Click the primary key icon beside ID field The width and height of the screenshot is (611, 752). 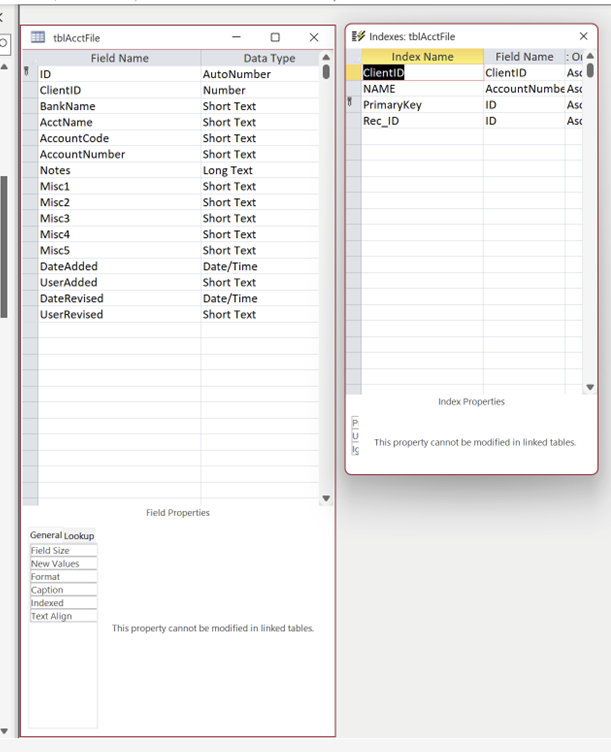(27, 71)
